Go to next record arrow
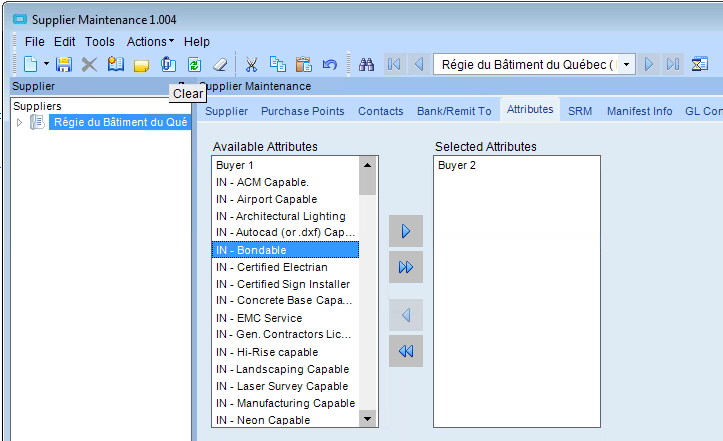The image size is (723, 441). [x=648, y=64]
